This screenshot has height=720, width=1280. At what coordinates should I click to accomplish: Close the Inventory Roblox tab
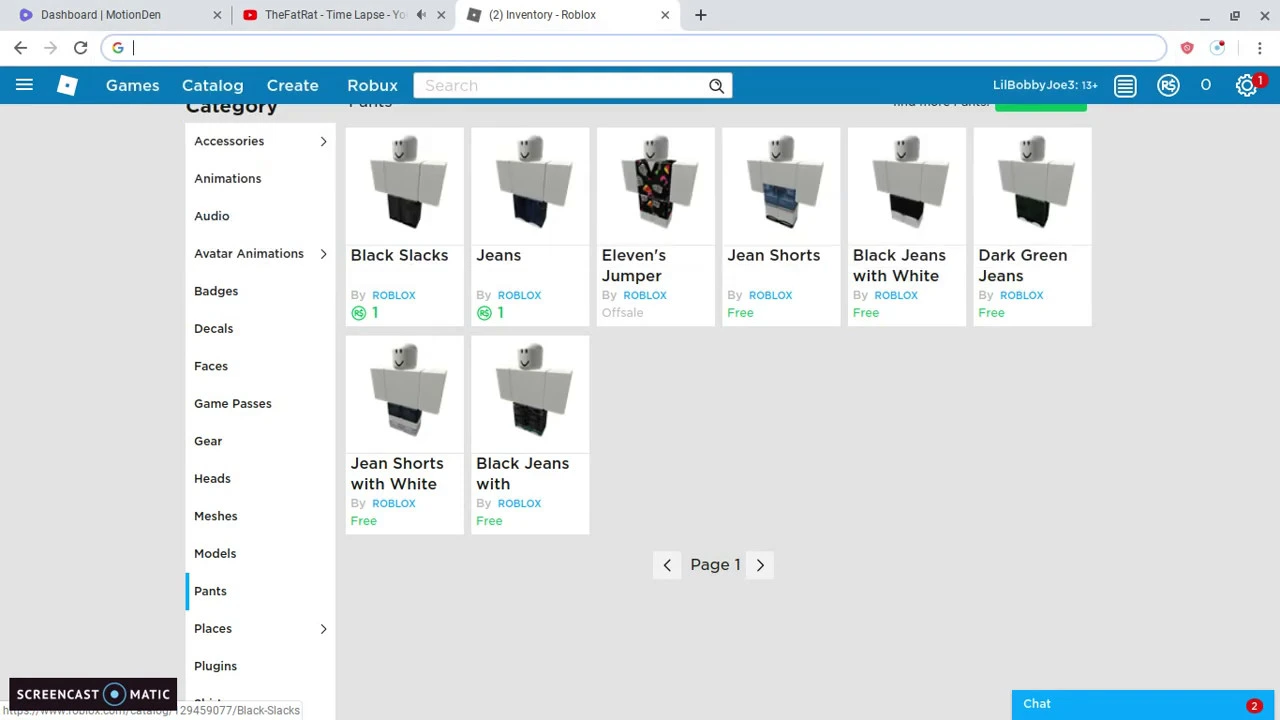coord(665,15)
